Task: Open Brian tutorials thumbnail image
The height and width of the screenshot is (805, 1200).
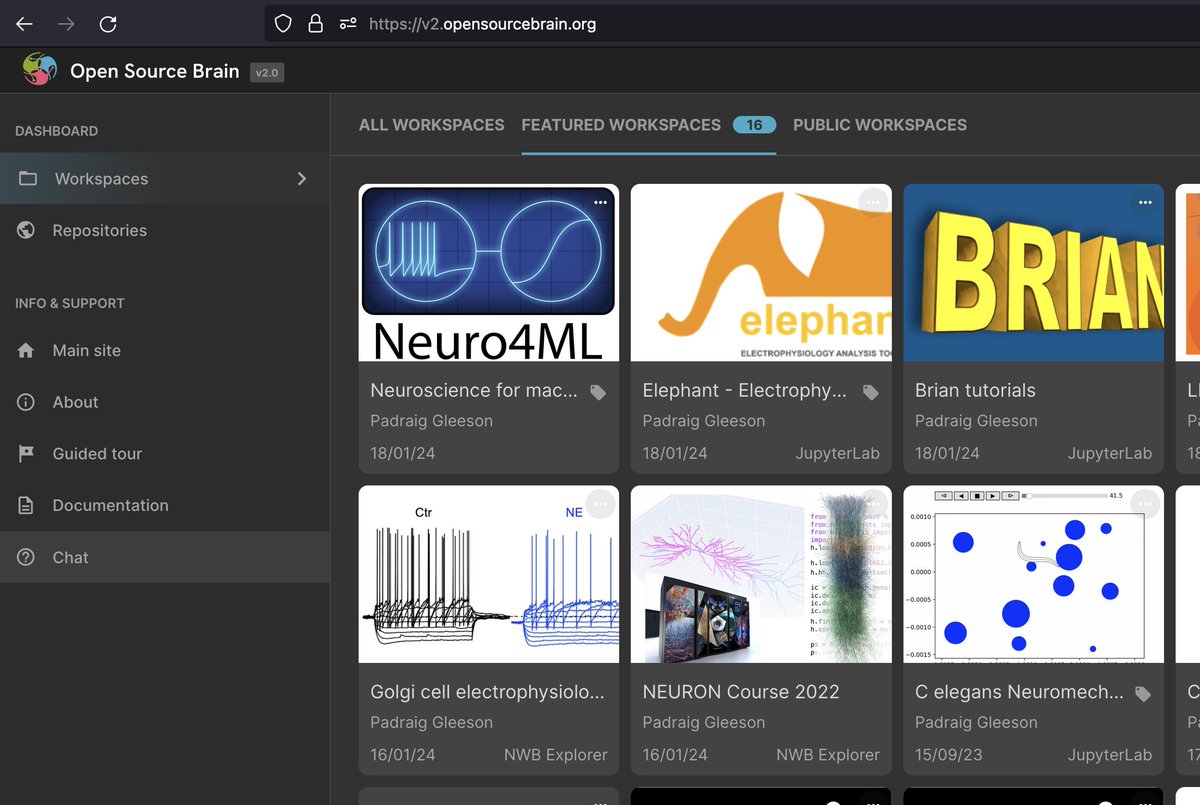Action: click(1034, 273)
